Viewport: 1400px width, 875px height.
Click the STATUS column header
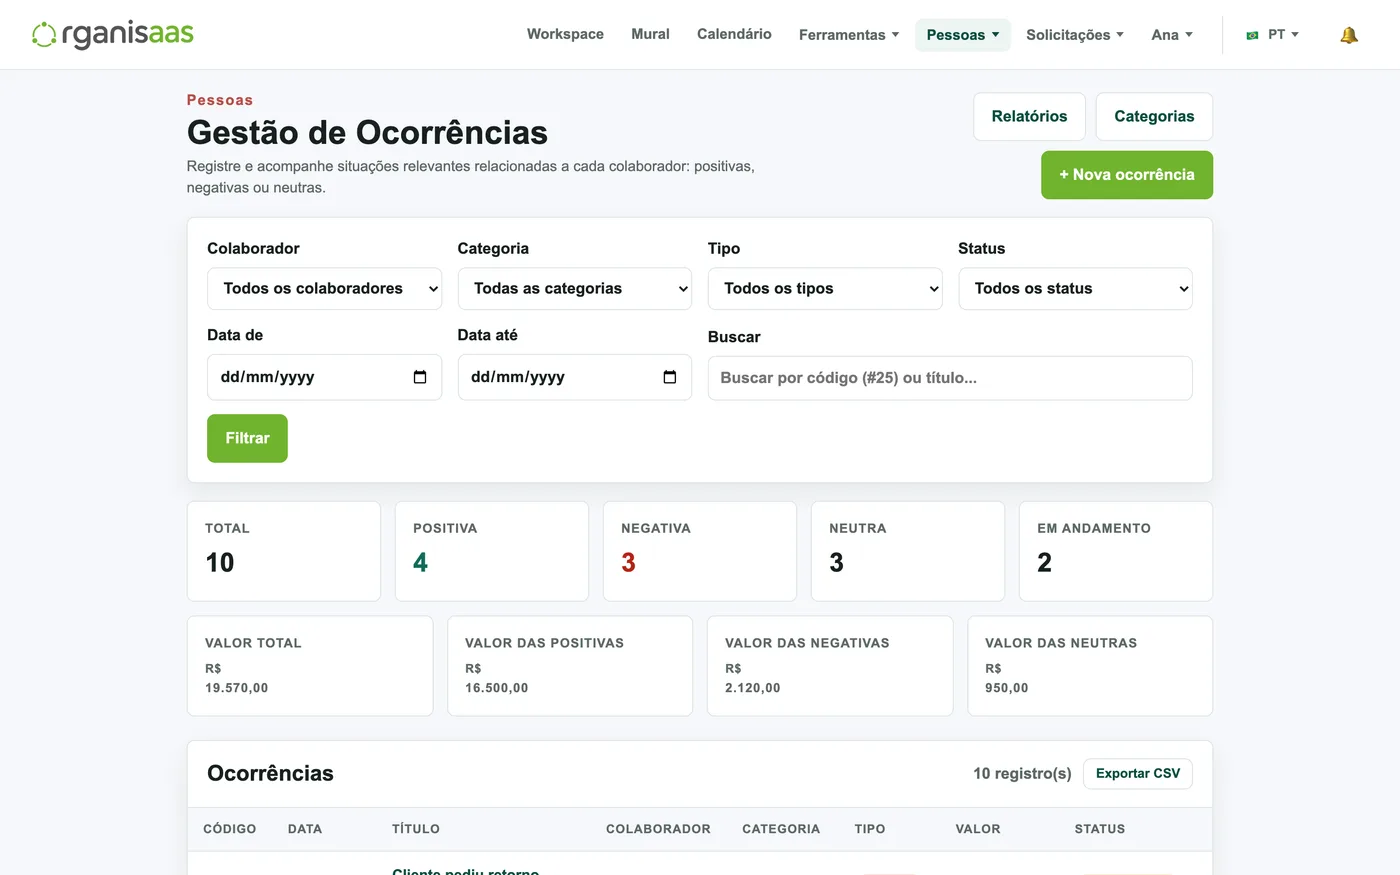point(1100,829)
